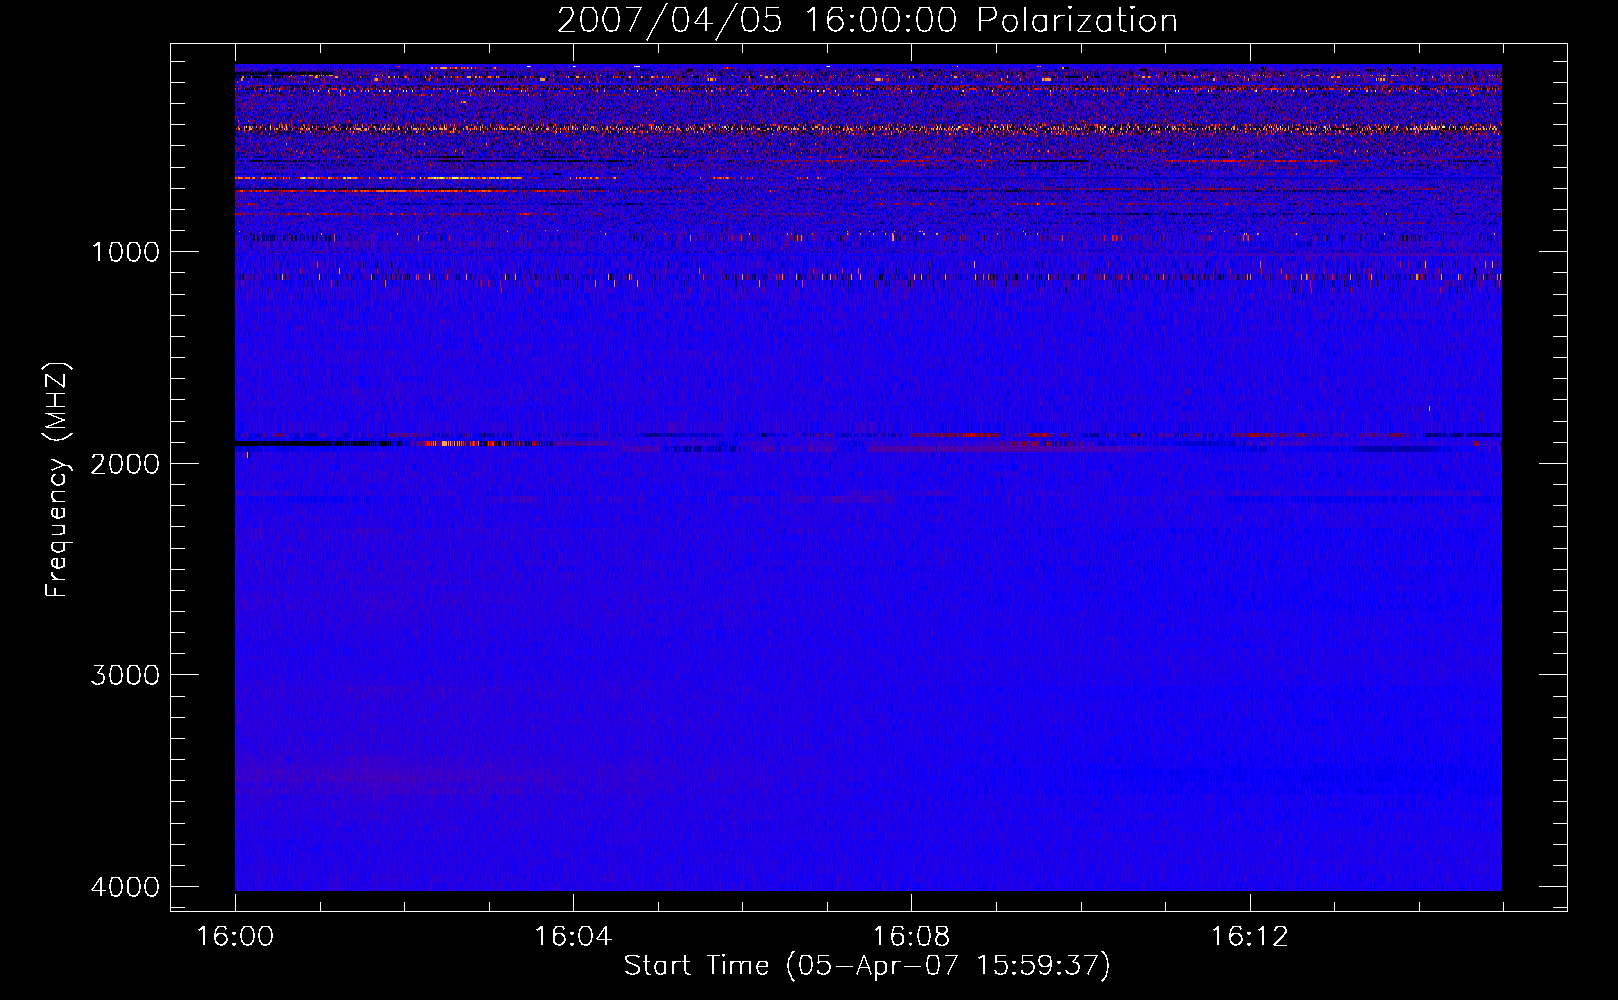Screen dimensions: 1618x1000
Task: Select the 3000 frequency tick label
Action: pyautogui.click(x=125, y=675)
